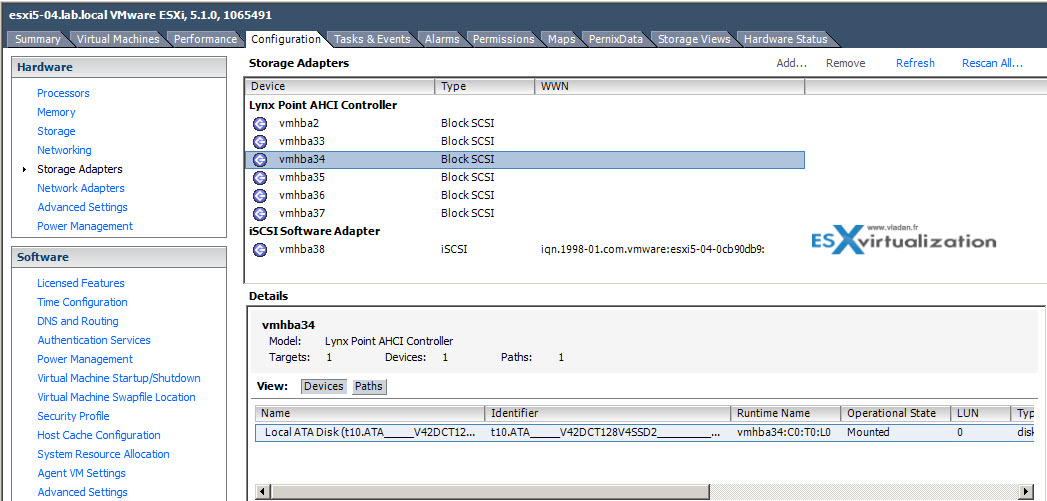Image resolution: width=1047 pixels, height=501 pixels.
Task: Click the vmhba34 adapter icon
Action: point(260,160)
